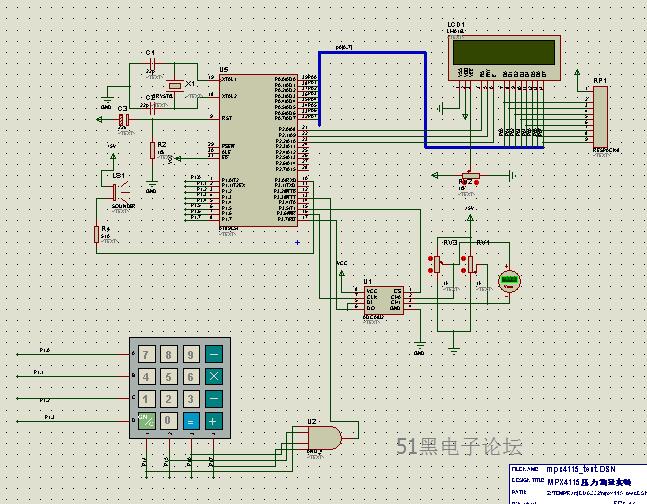Select the U5 microcontroller chip body
647x504 pixels.
[x=258, y=151]
